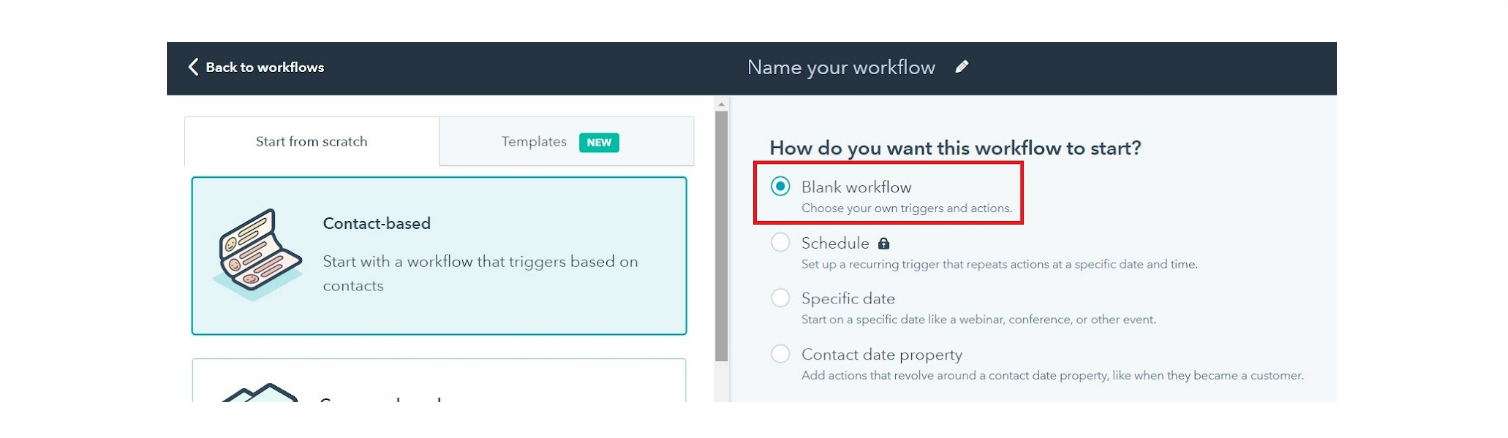The width and height of the screenshot is (1508, 438).
Task: Select the second workflow type card below Contact-based
Action: click(439, 381)
